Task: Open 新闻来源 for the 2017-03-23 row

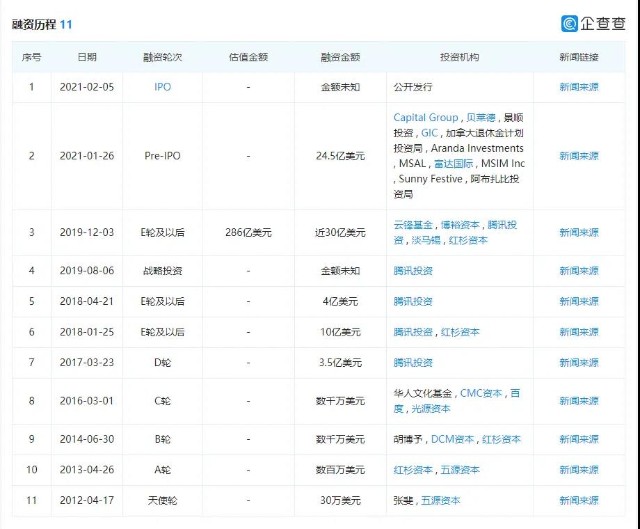Action: click(x=579, y=362)
